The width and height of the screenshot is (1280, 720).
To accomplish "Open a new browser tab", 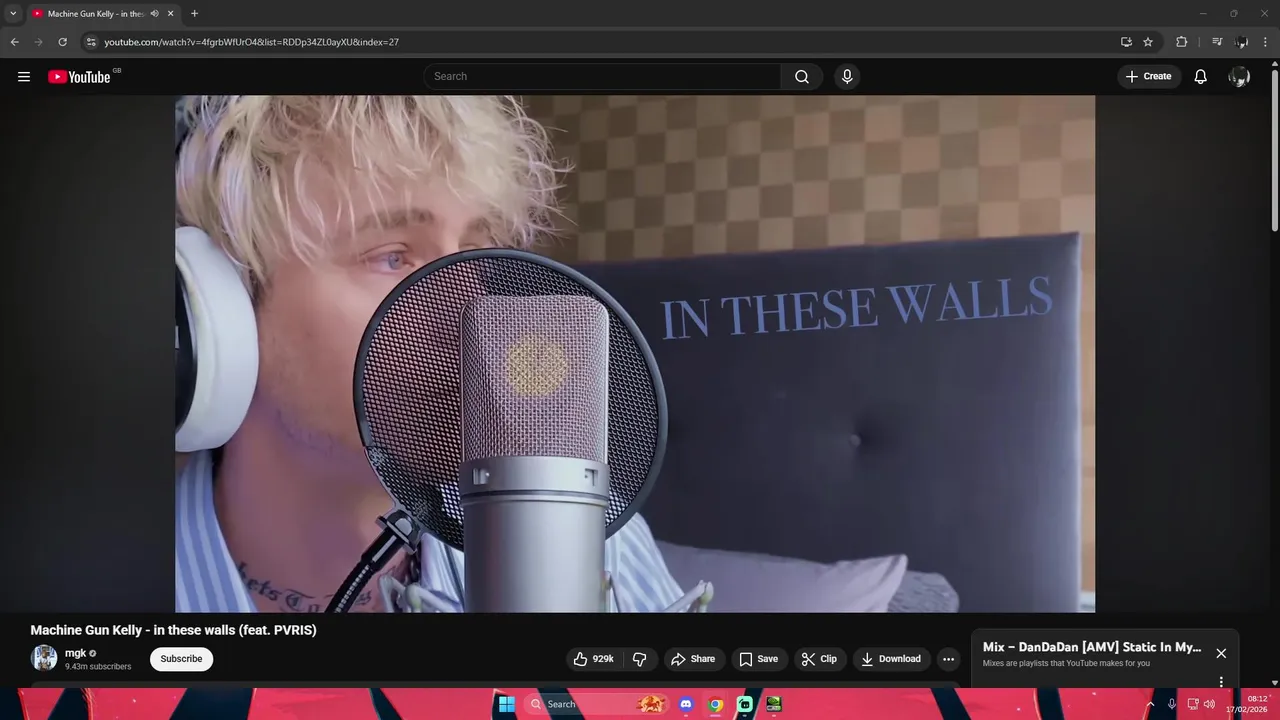I will click(x=194, y=14).
